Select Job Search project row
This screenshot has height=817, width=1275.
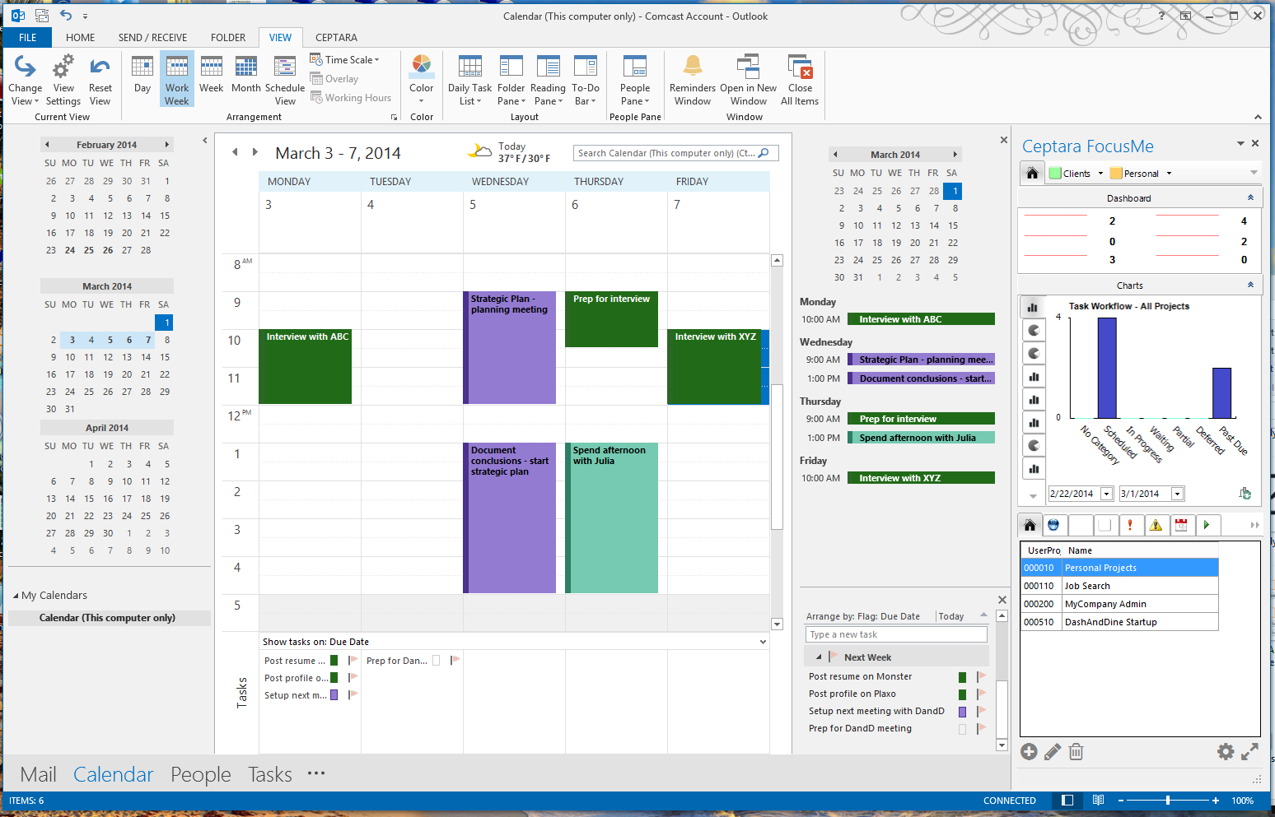[x=1119, y=586]
